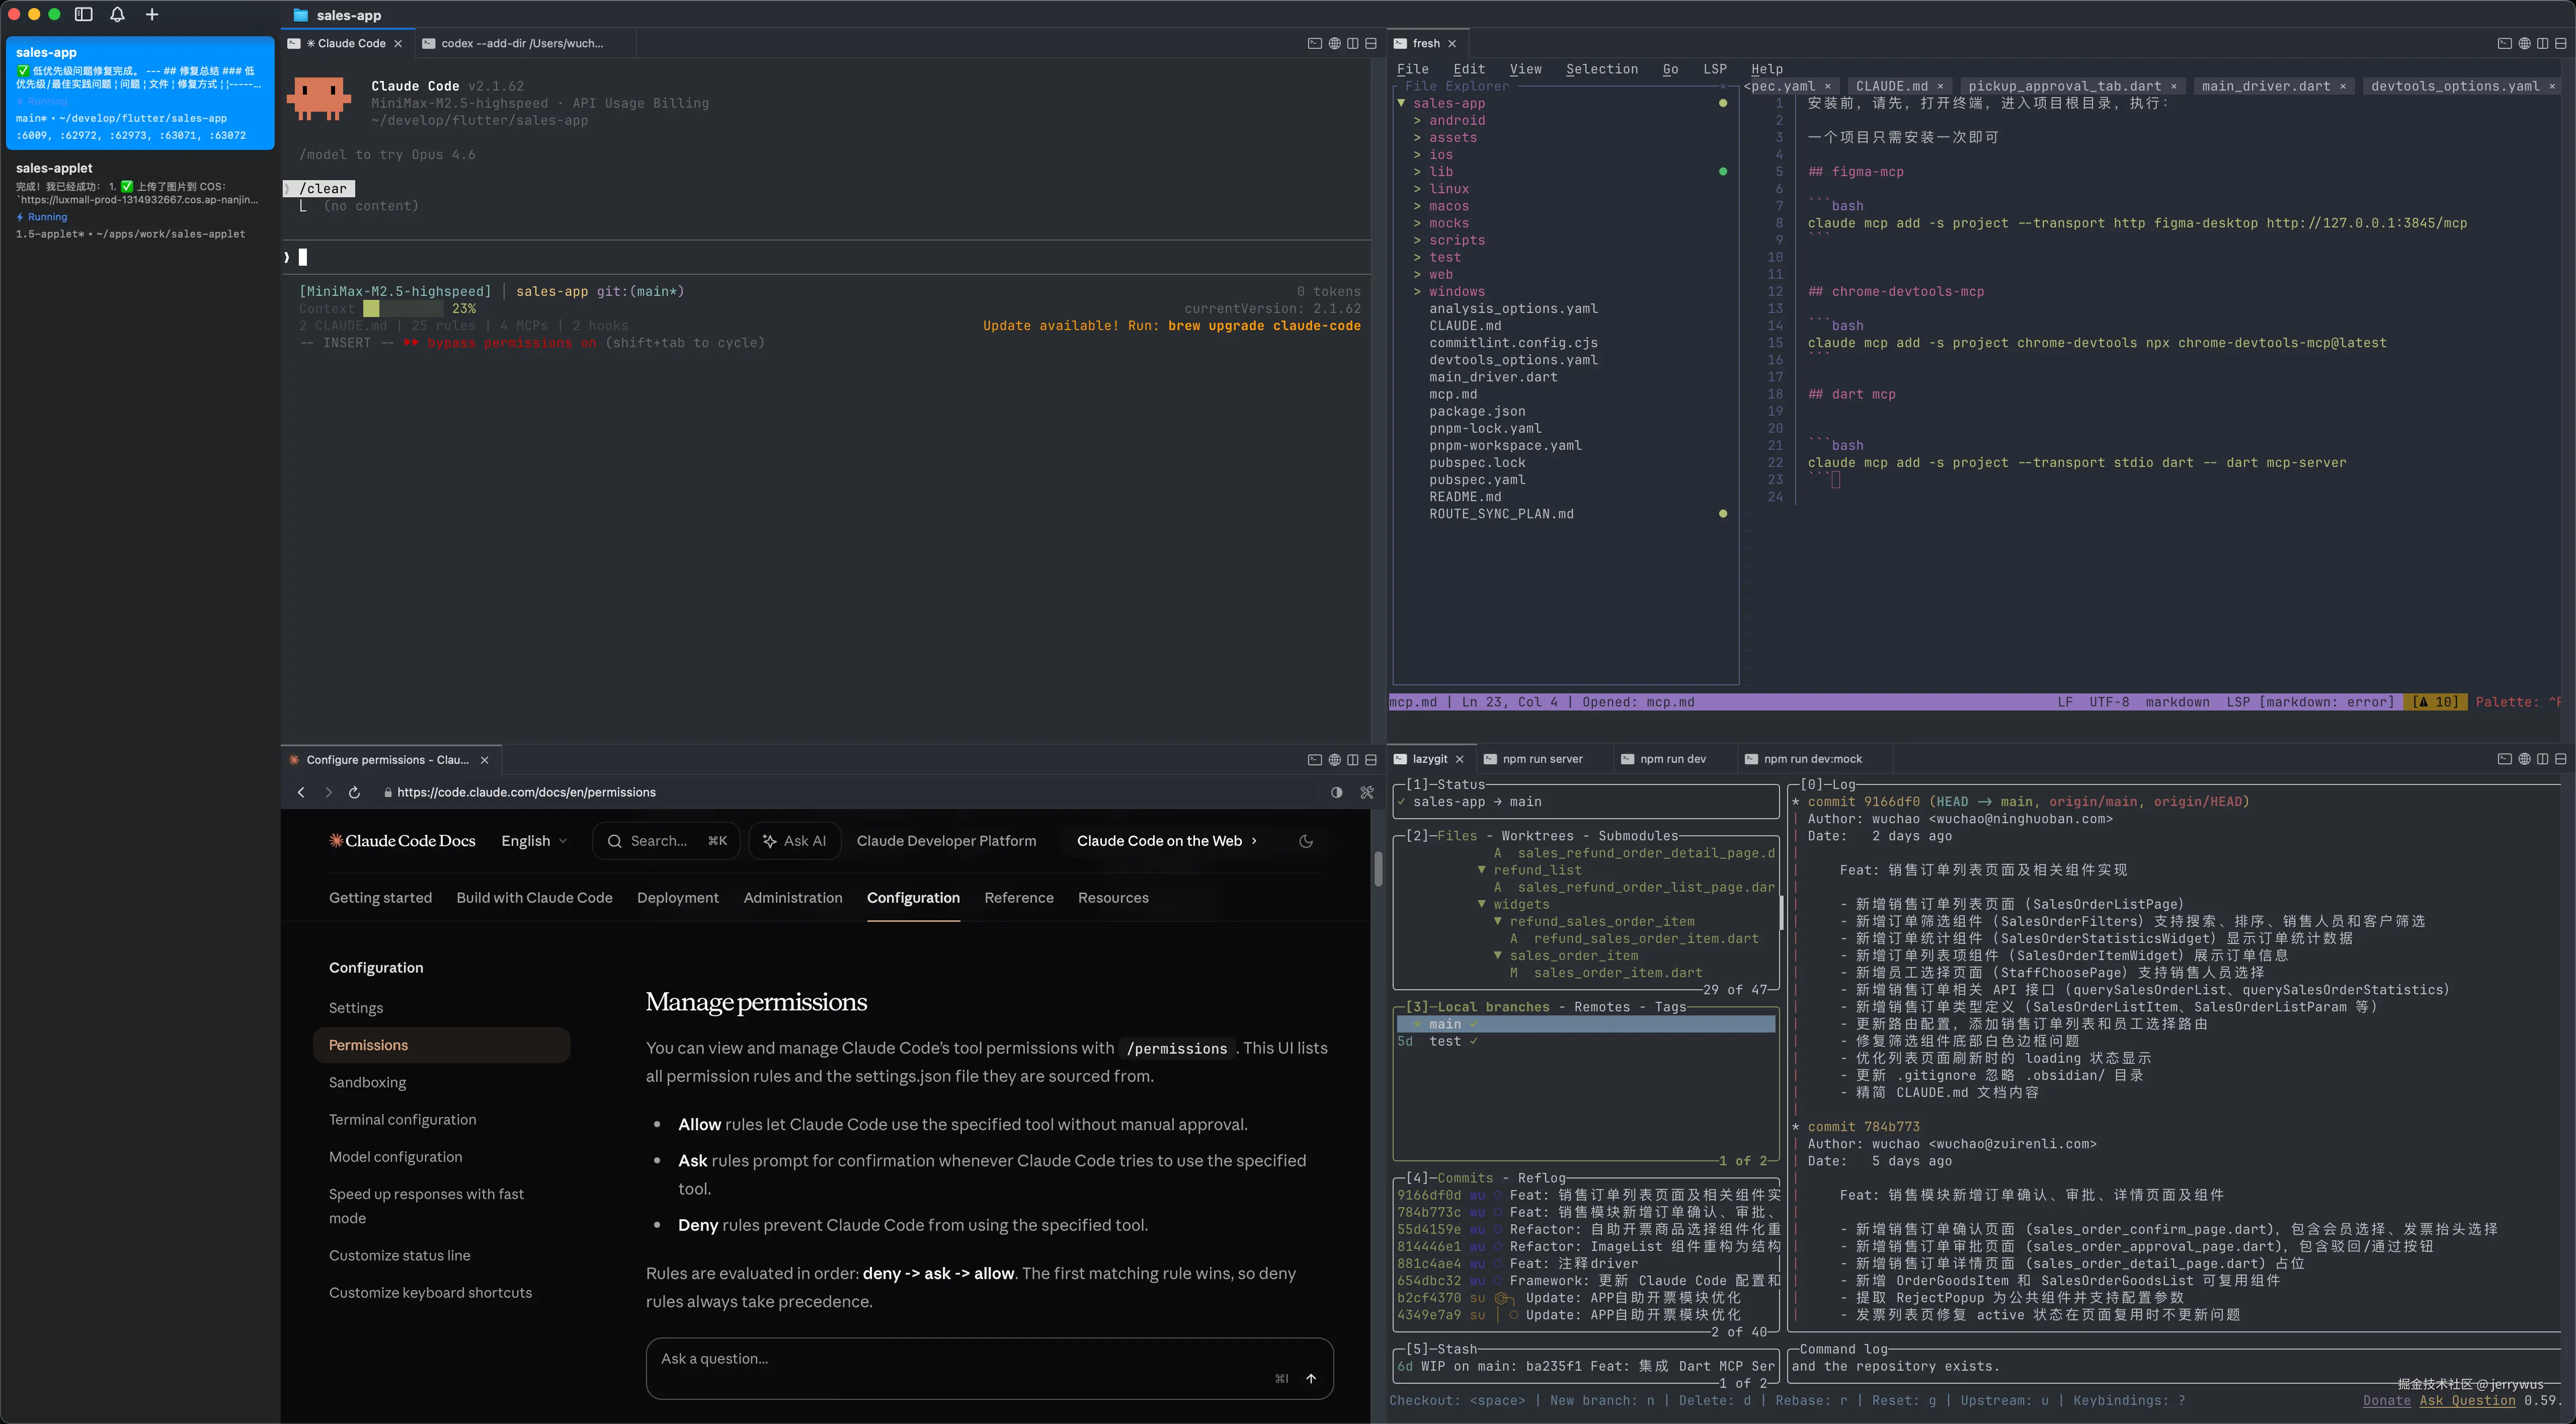Toggle browser contrast half-circle icon
Image resolution: width=2576 pixels, height=1424 pixels.
click(1337, 792)
